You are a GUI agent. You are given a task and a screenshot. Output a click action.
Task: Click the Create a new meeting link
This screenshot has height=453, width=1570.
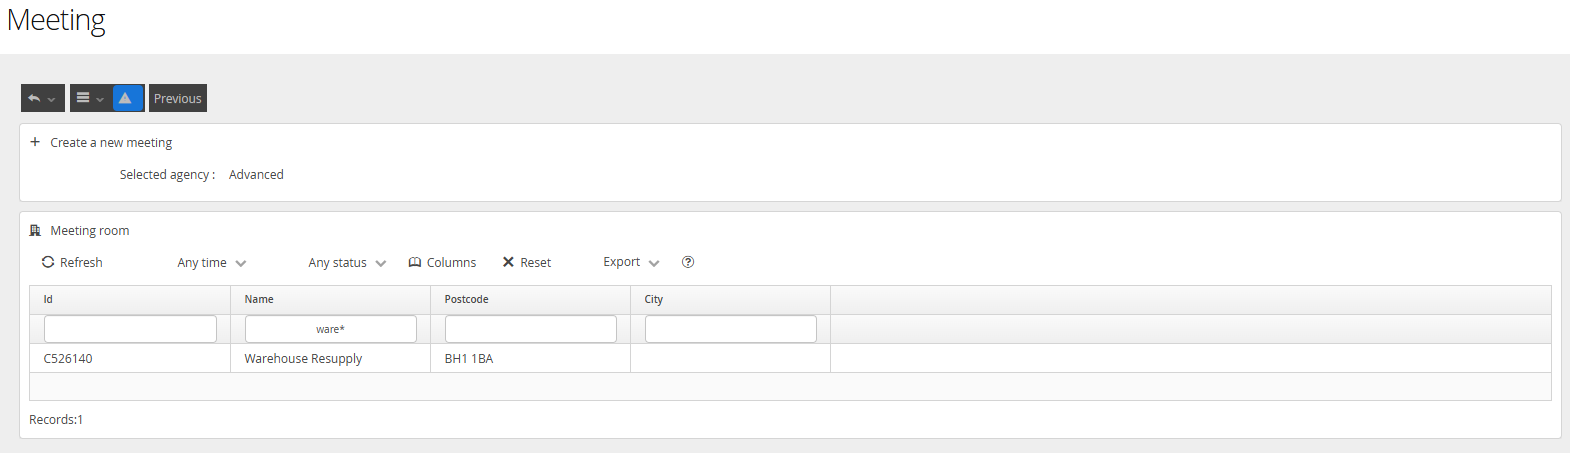pos(111,143)
